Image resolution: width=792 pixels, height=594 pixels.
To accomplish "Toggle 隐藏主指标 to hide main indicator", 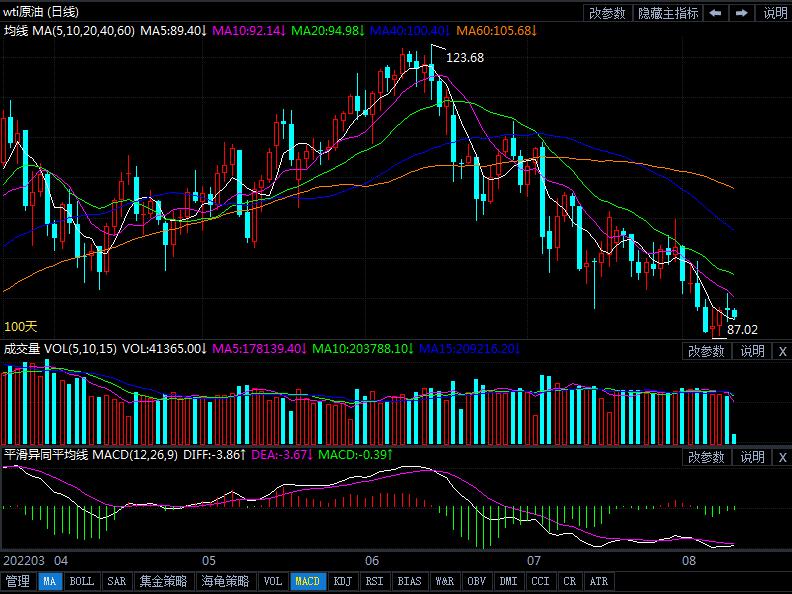I will click(668, 13).
